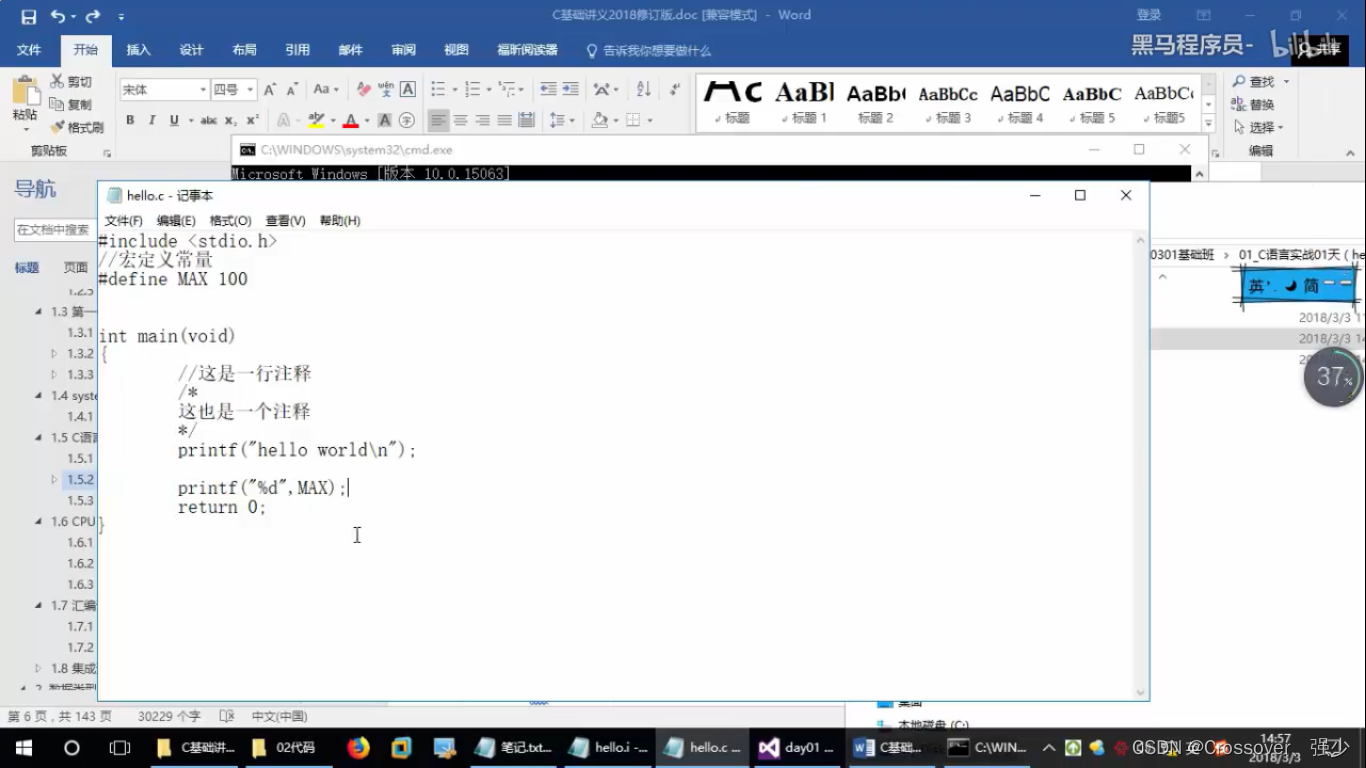
Task: Open the font size dropdown 四号
Action: click(250, 90)
